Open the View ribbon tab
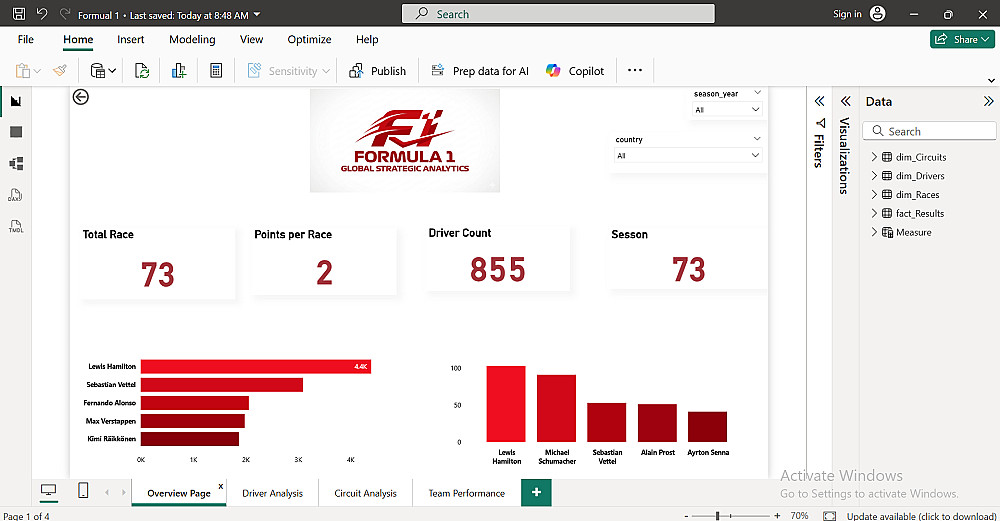 [251, 40]
